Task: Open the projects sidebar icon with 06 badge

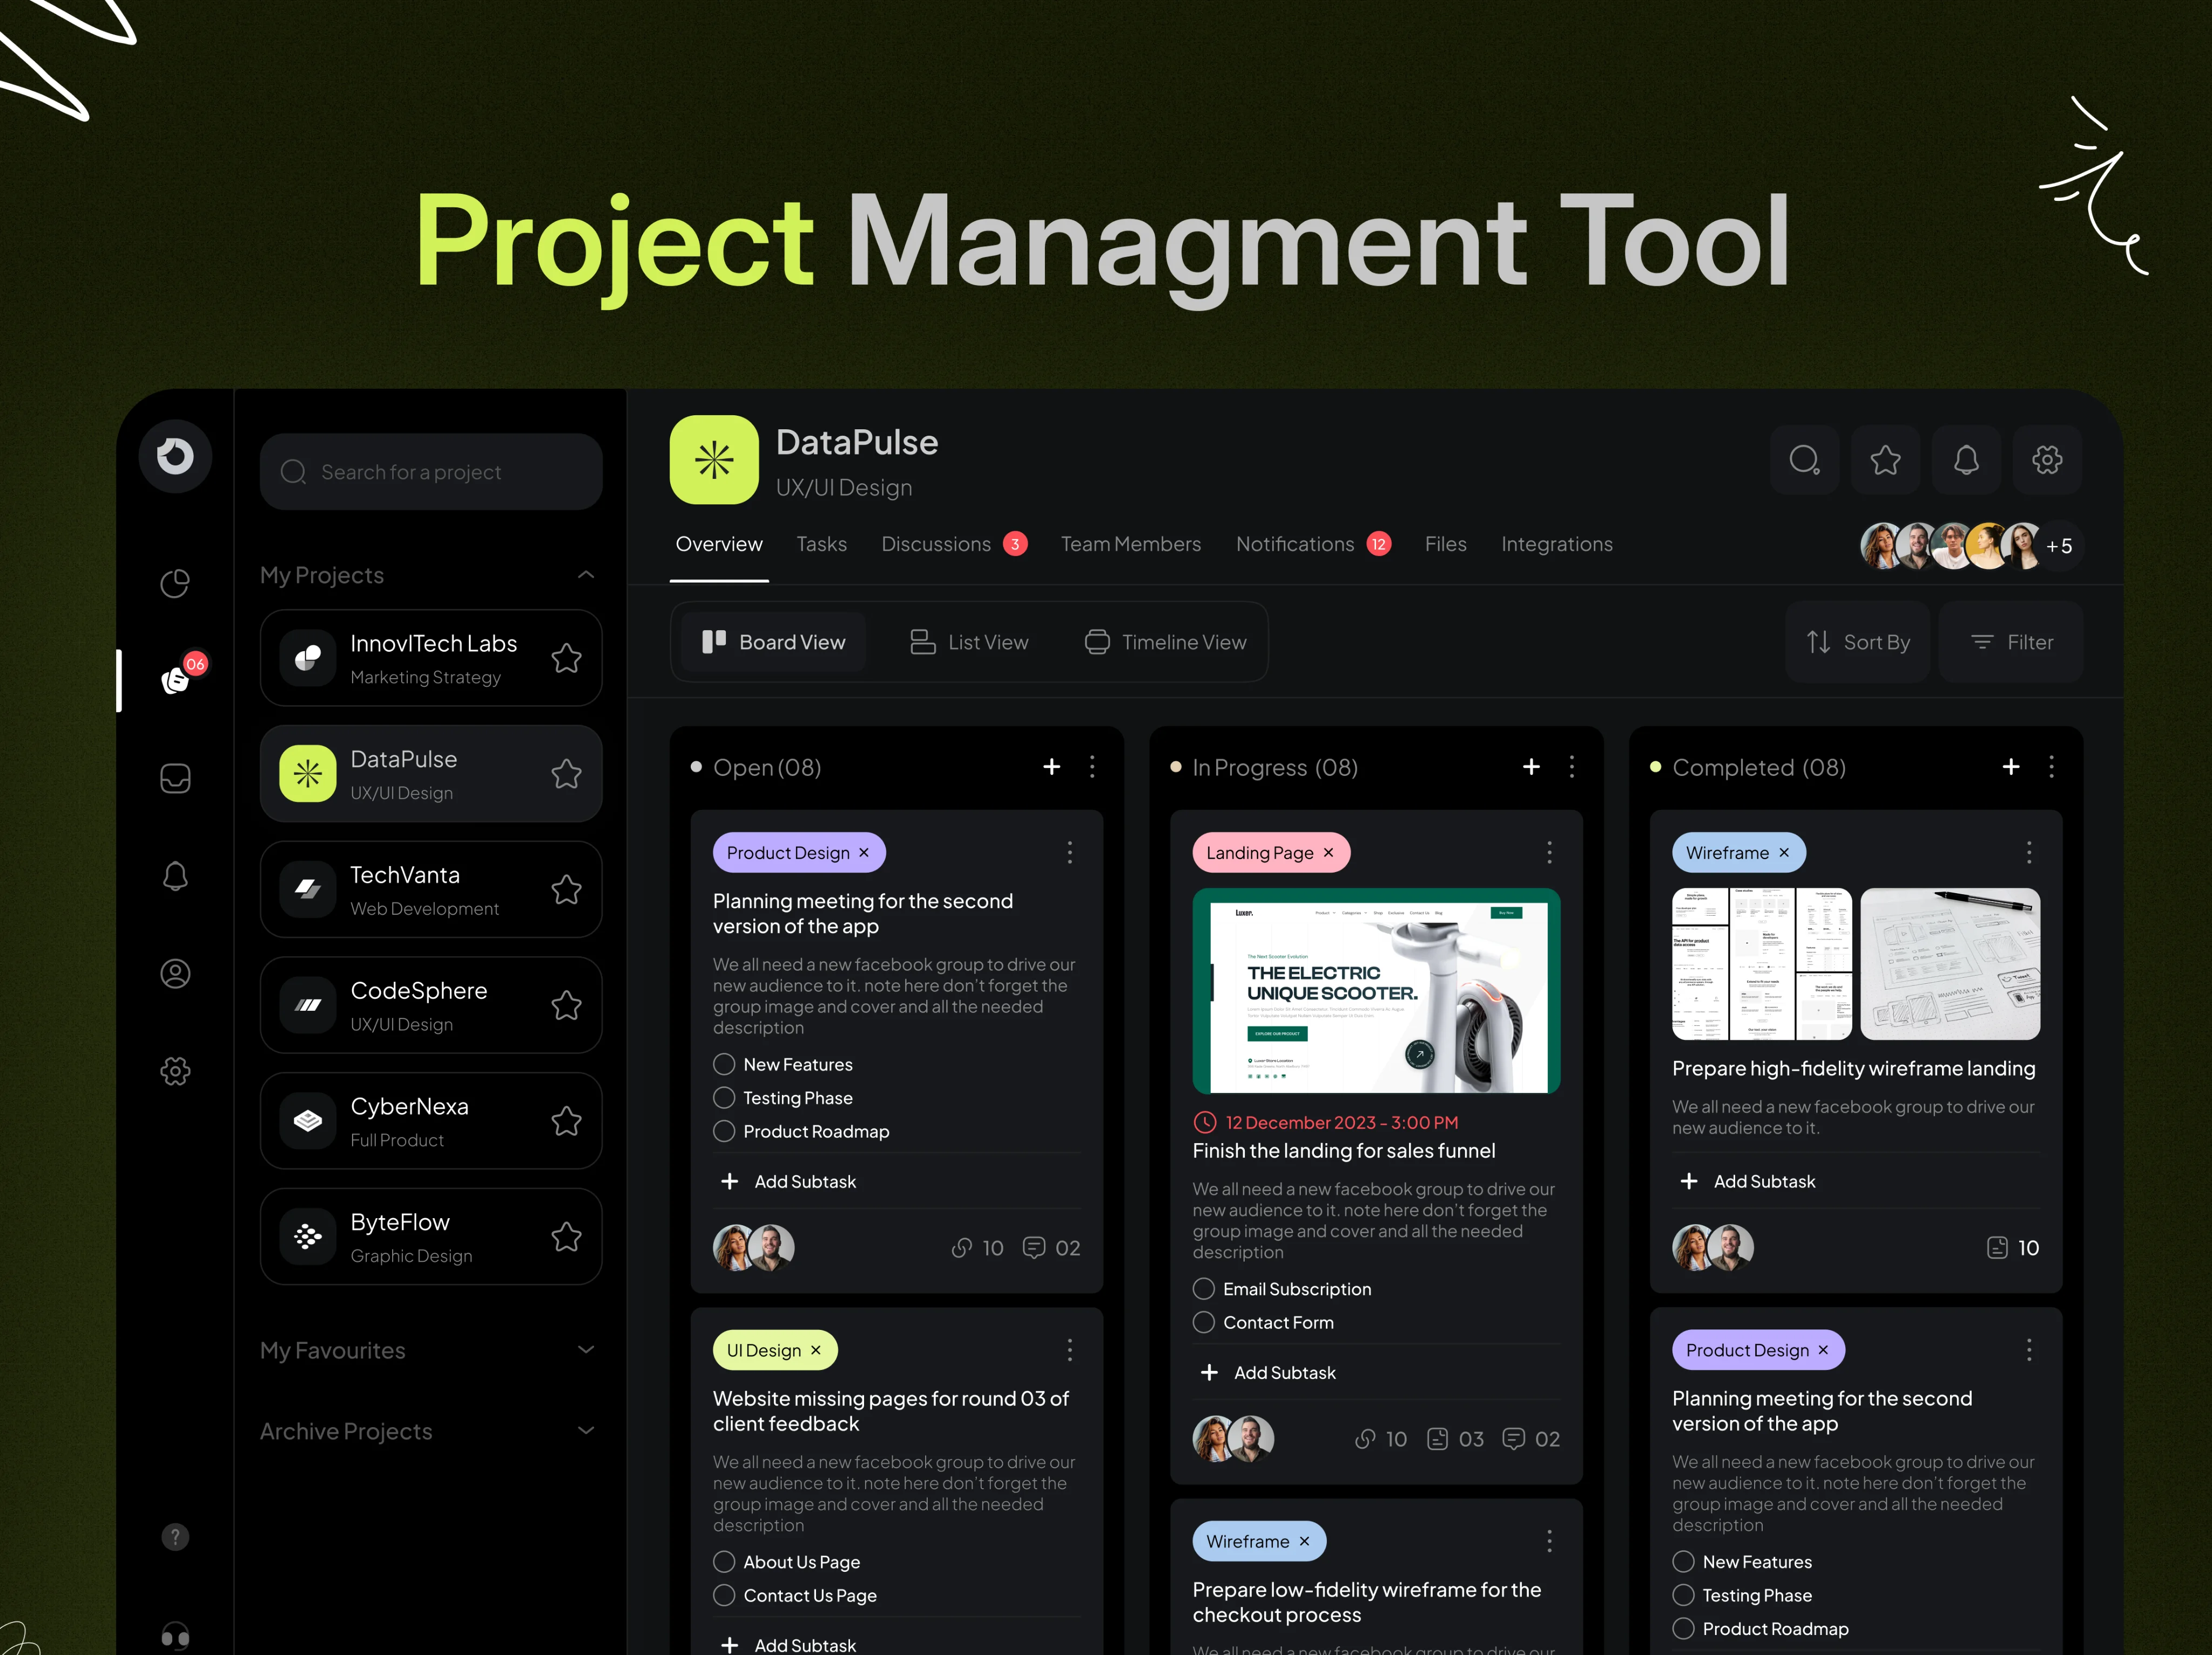Action: click(176, 679)
